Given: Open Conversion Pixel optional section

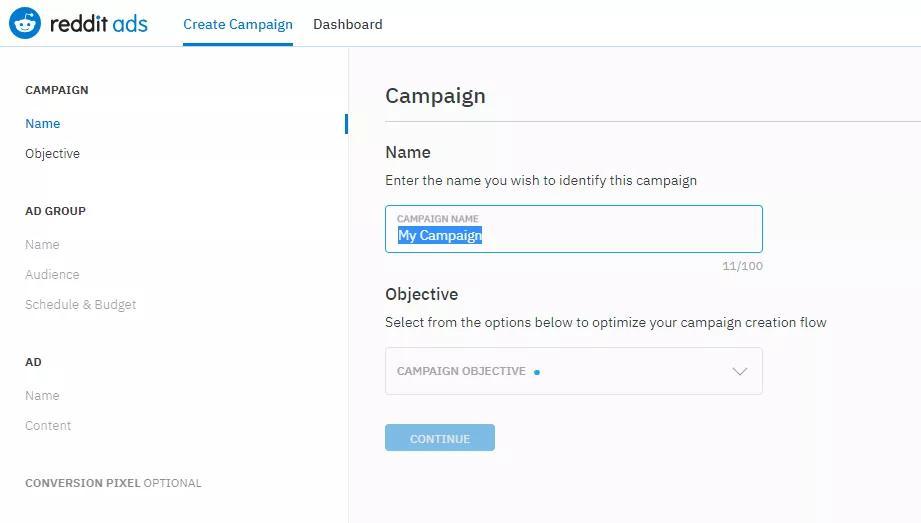Looking at the screenshot, I should coord(113,483).
